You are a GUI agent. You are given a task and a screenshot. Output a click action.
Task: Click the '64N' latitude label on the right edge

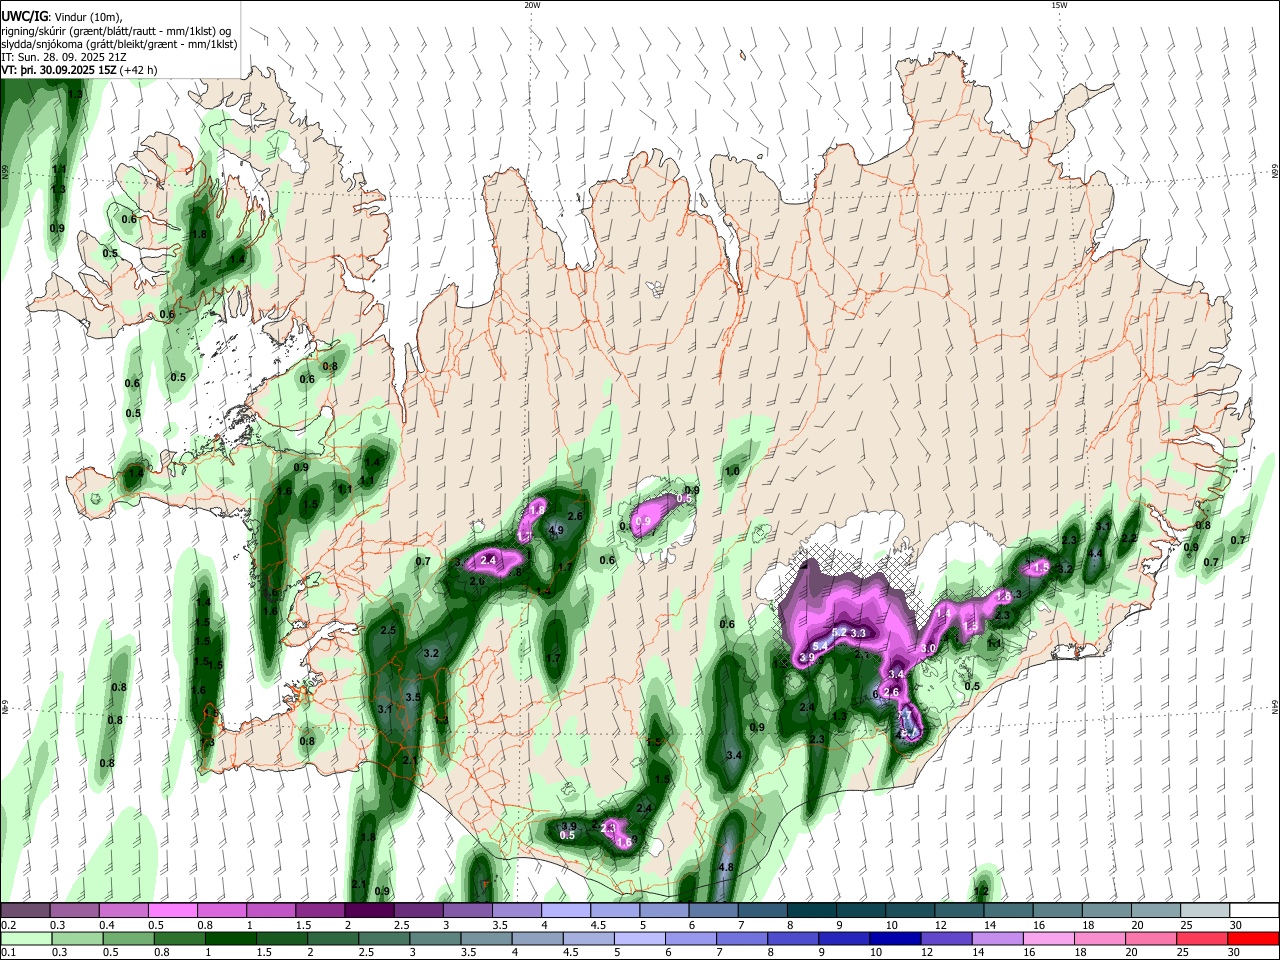(1275, 708)
